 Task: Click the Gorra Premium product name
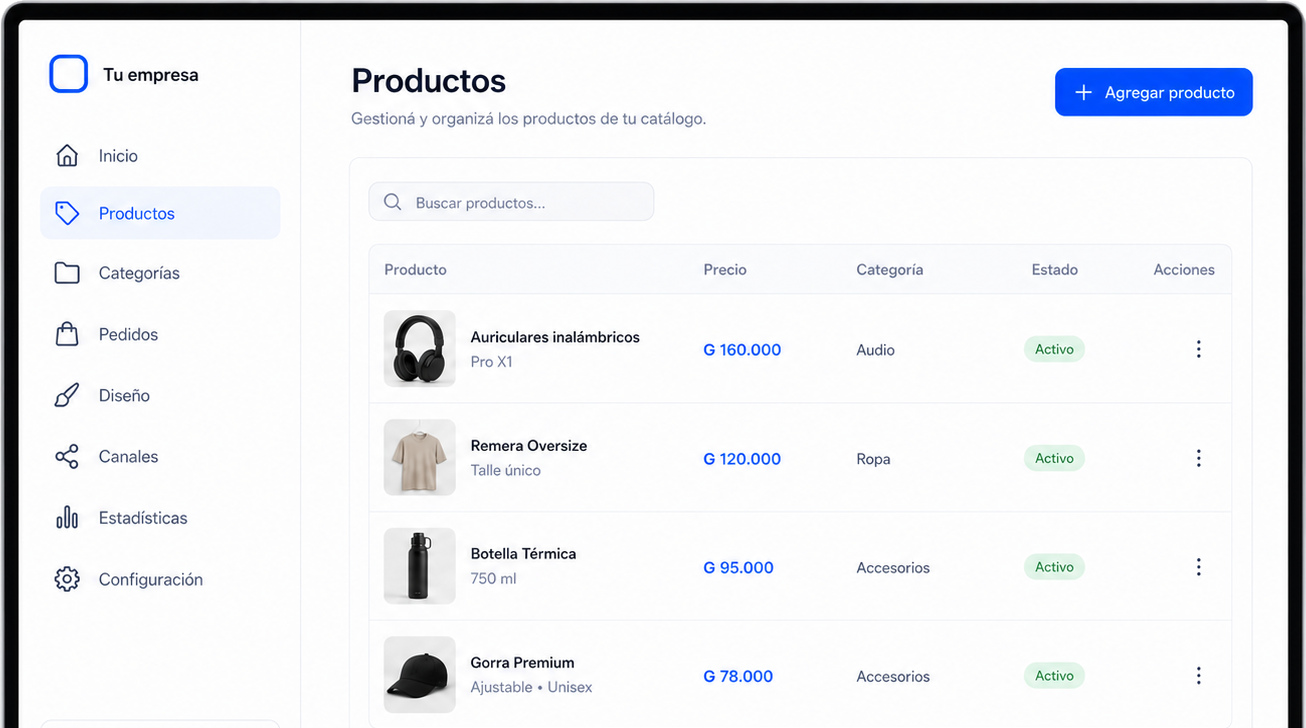click(522, 662)
